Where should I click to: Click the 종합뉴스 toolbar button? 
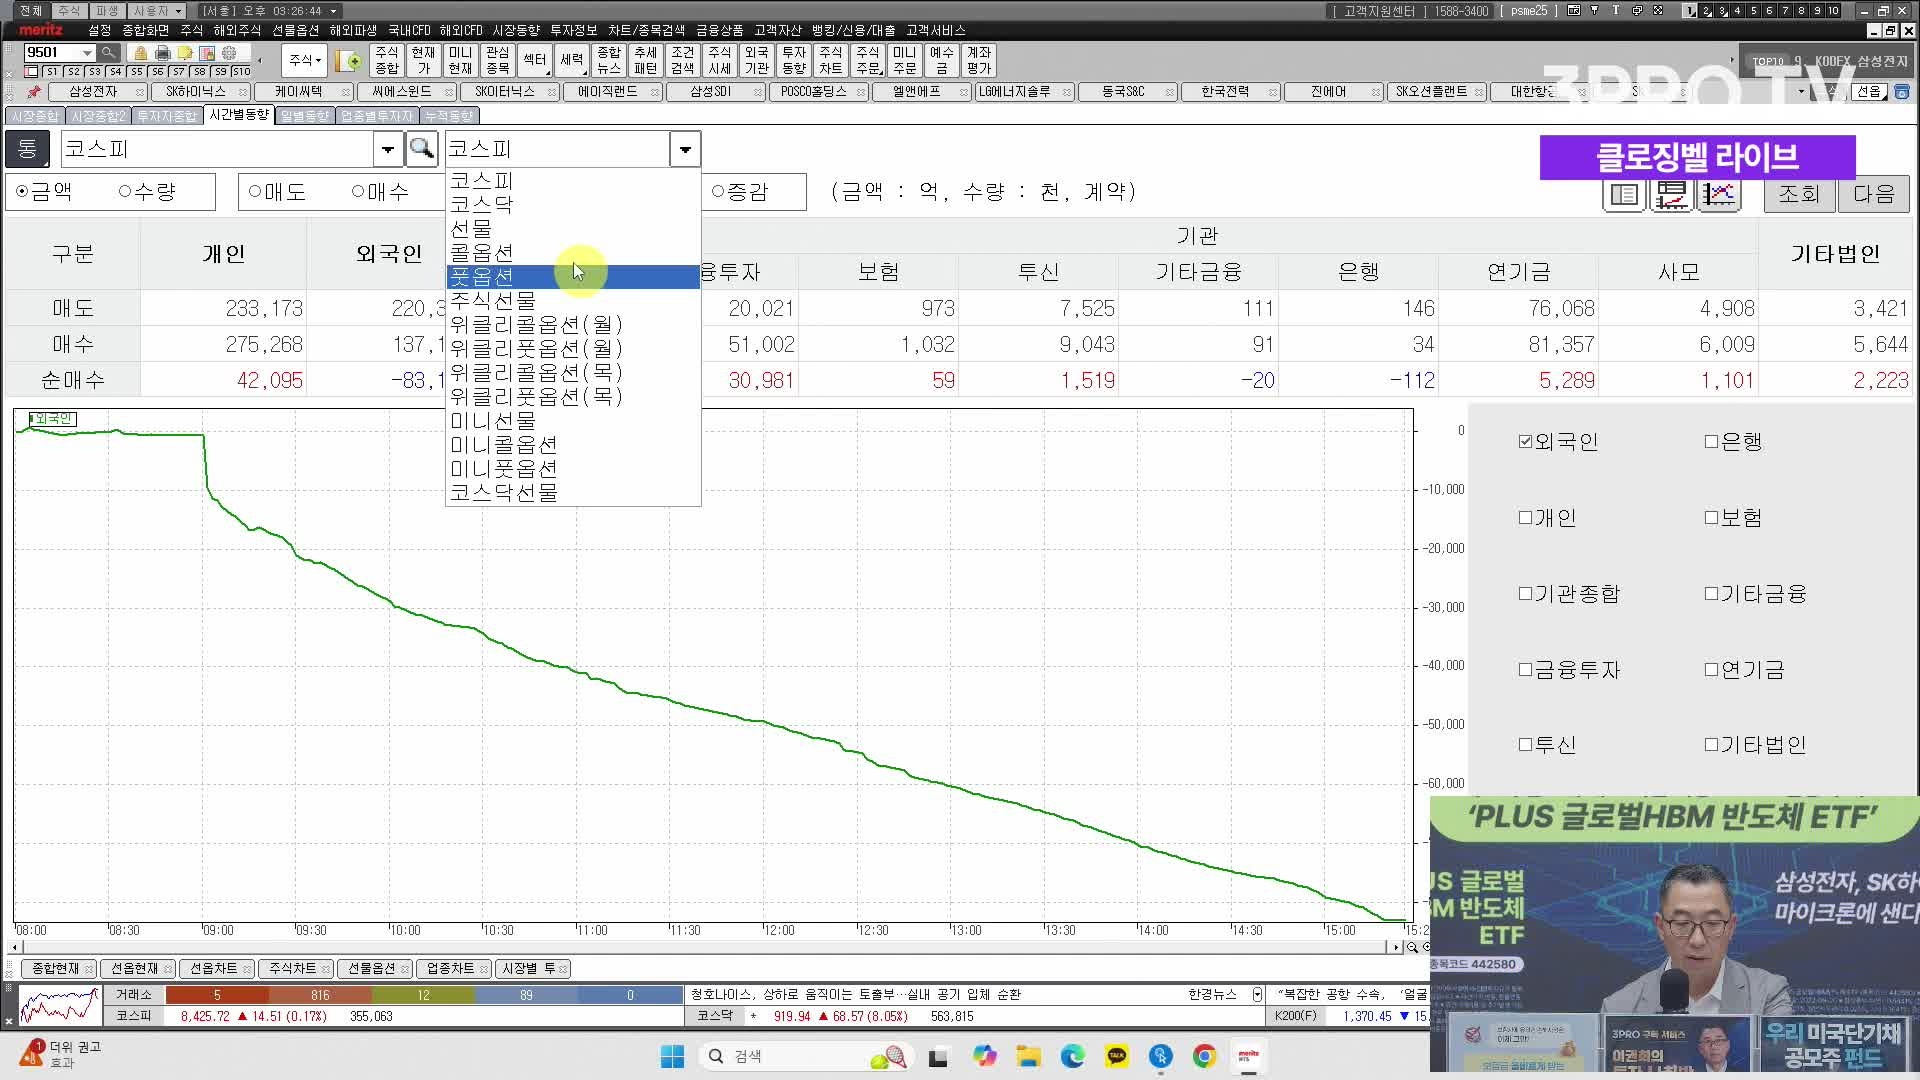tap(609, 60)
